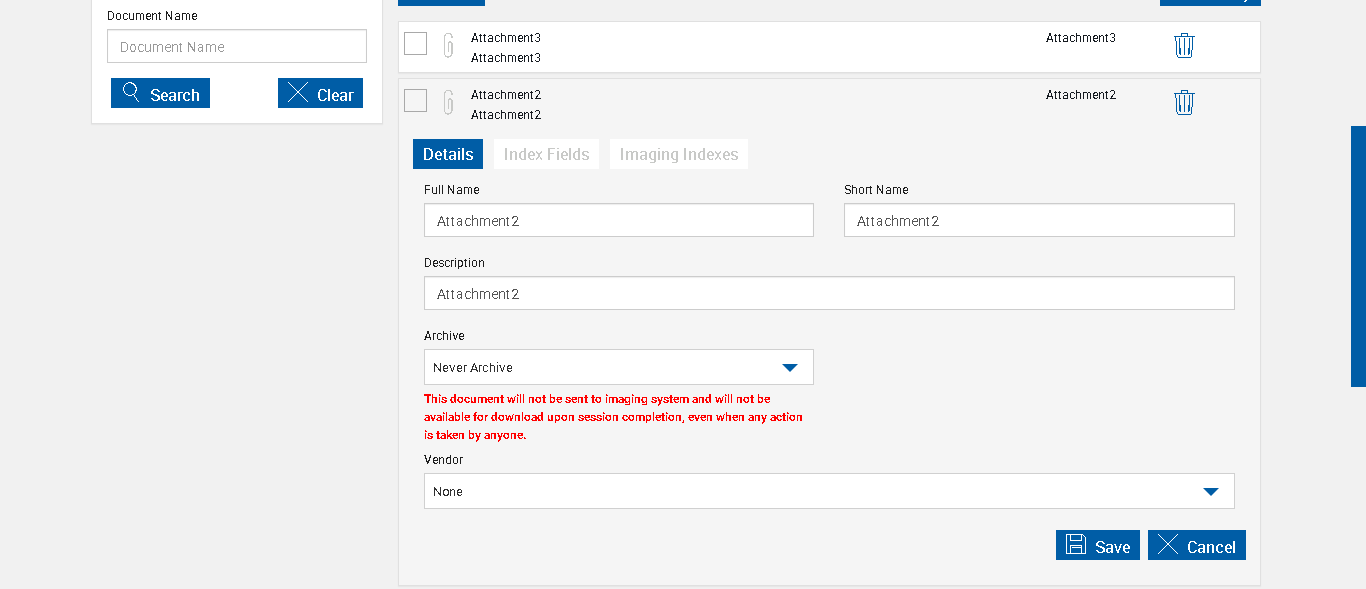Focus the Document Name search field

coord(237,47)
